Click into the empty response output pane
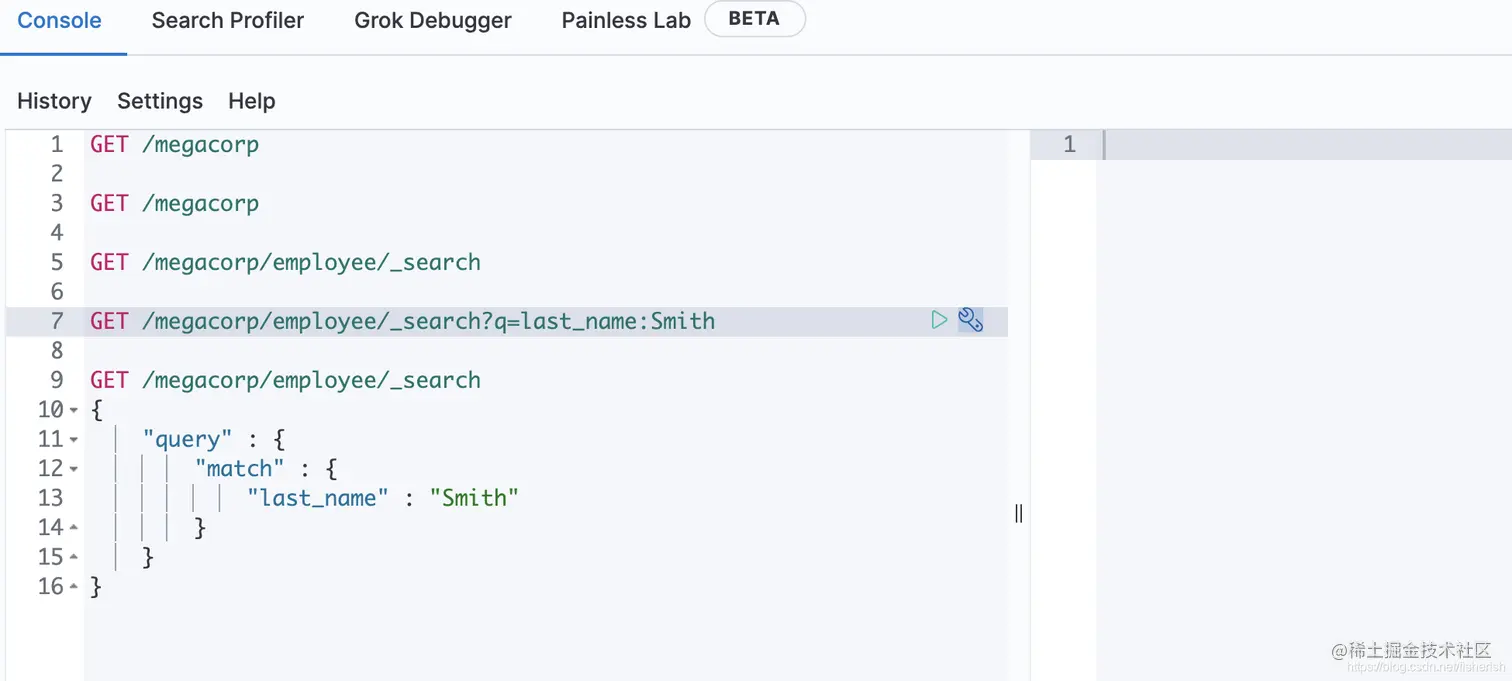 [1300, 400]
